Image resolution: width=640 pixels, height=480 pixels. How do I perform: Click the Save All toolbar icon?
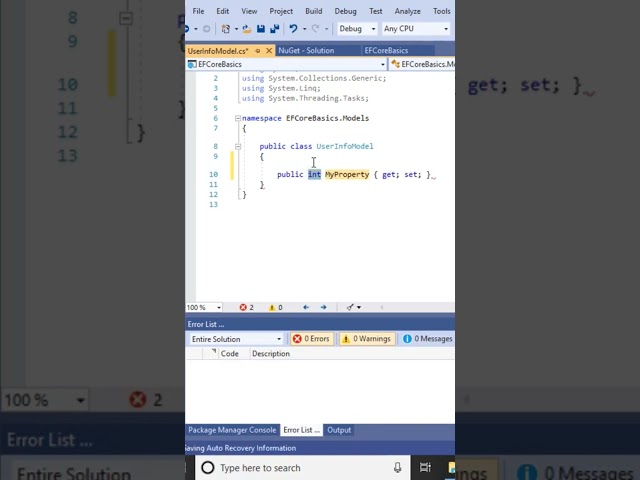[275, 29]
